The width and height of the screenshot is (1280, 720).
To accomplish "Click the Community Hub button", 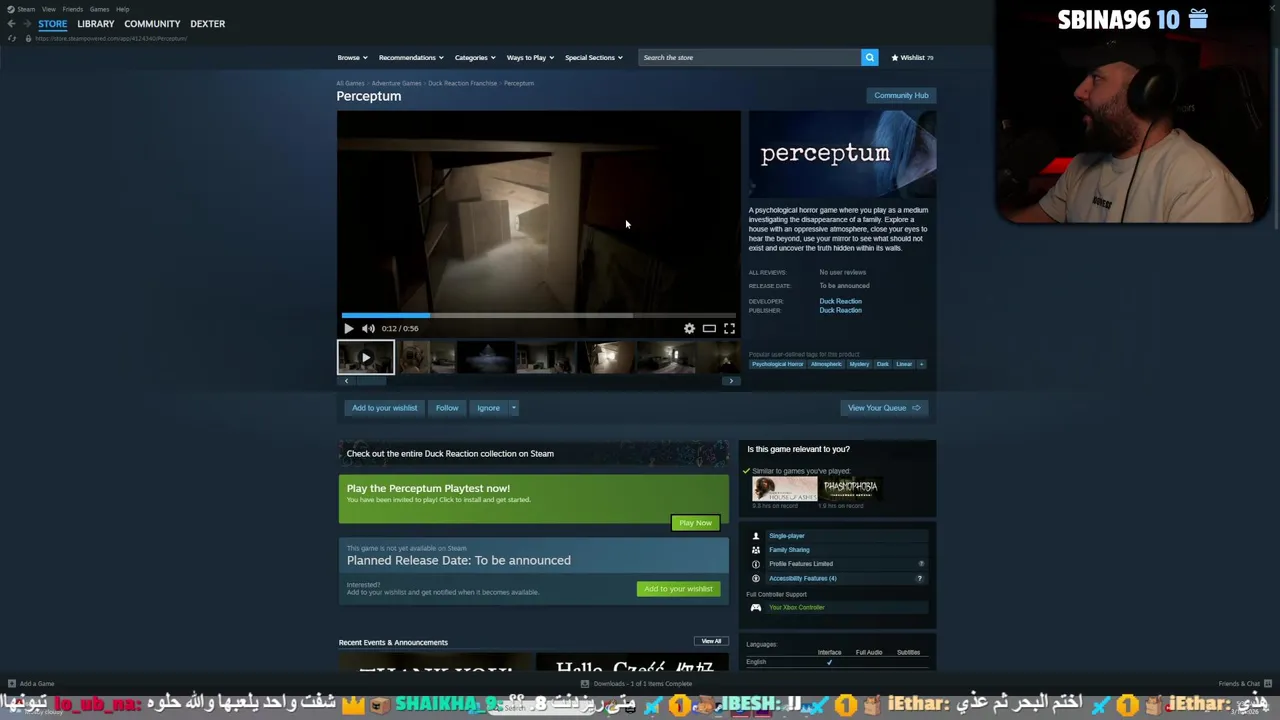I will click(901, 95).
